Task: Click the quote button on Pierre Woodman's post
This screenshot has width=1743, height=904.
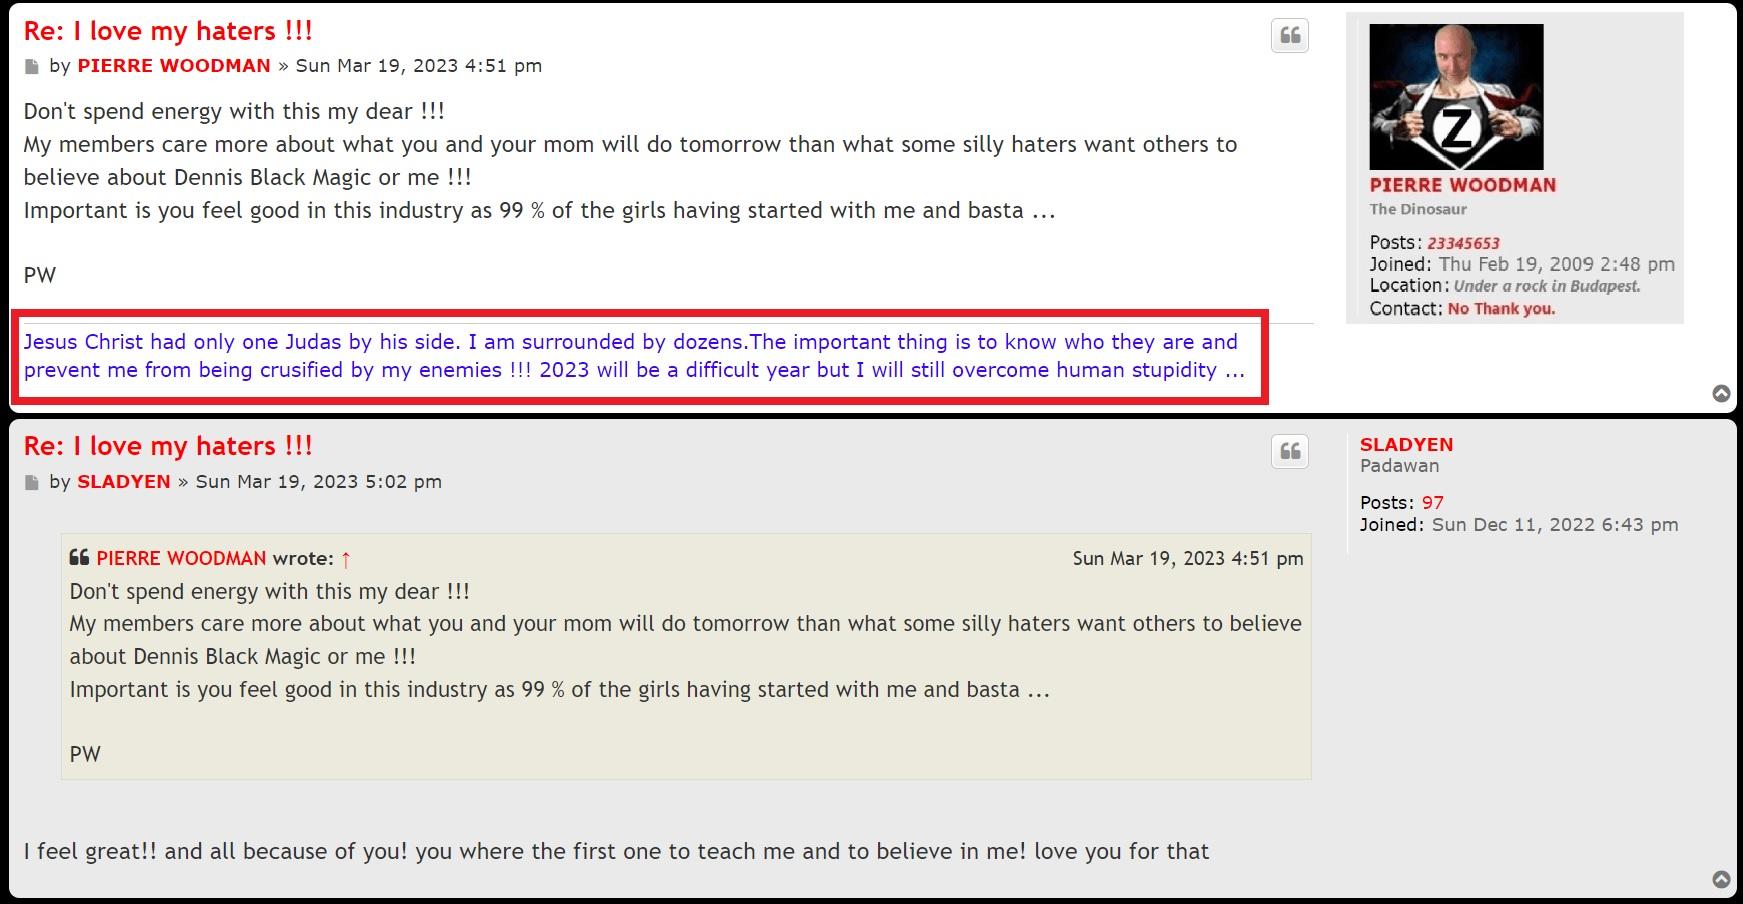Action: click(1290, 36)
